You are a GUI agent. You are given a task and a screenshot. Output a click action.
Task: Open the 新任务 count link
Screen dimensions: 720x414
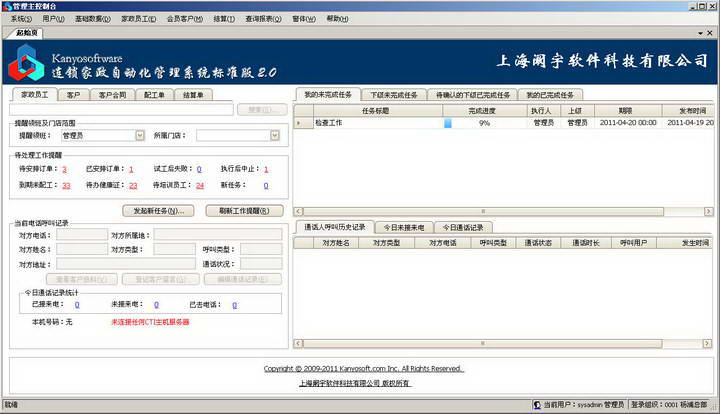pos(266,185)
